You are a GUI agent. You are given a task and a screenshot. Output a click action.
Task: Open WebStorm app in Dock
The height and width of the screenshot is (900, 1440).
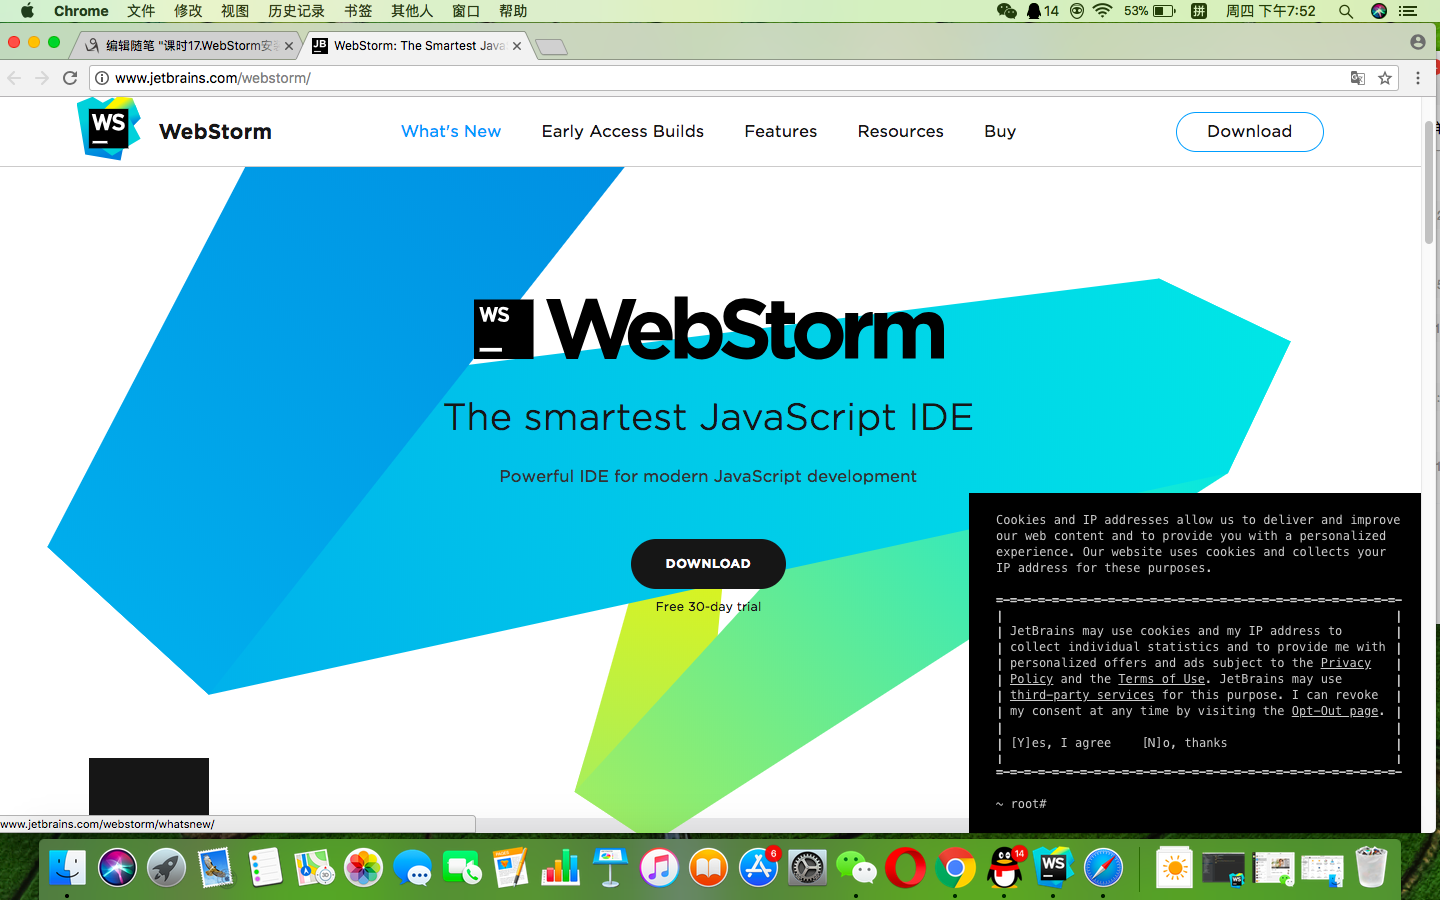click(x=1053, y=867)
